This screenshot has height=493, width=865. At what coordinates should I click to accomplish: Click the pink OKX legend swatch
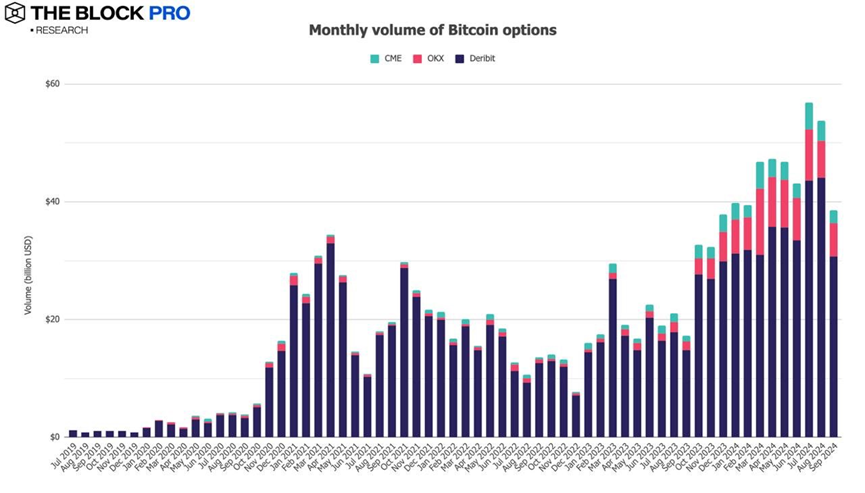coord(417,58)
